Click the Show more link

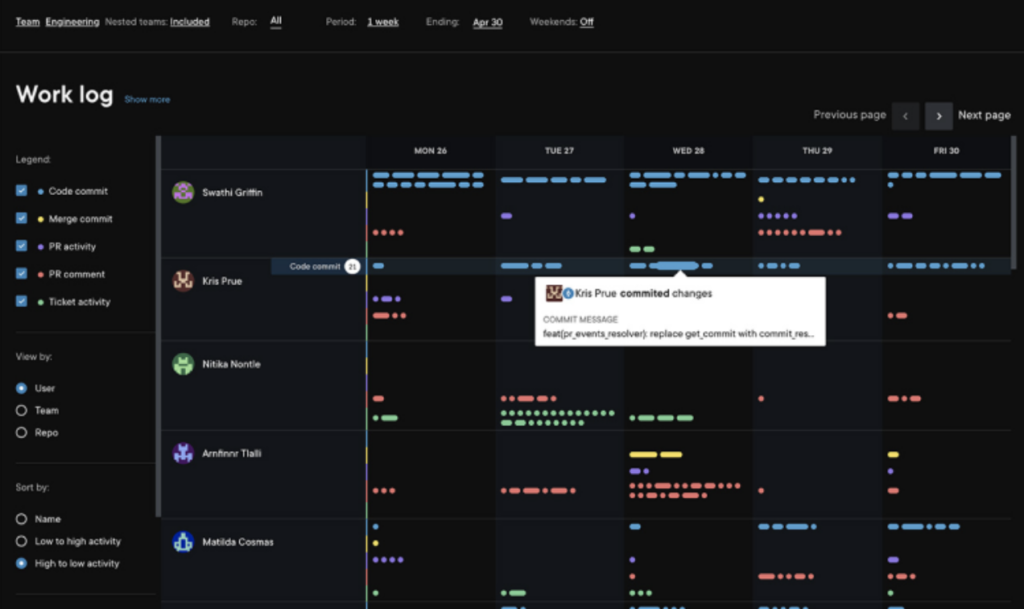(146, 99)
